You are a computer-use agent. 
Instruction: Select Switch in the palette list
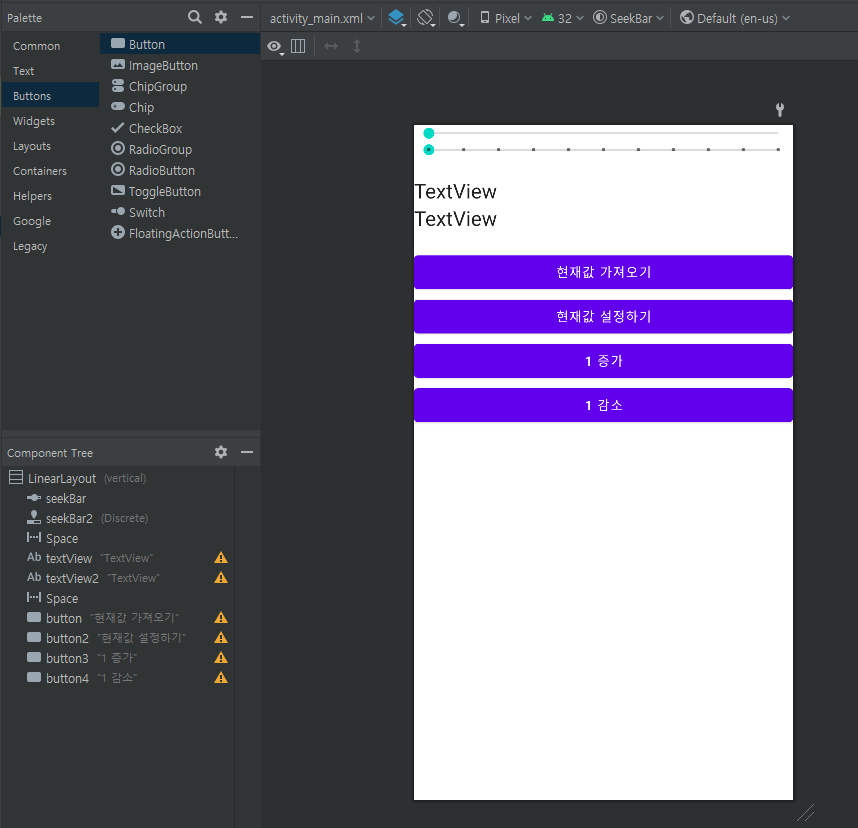pos(179,212)
